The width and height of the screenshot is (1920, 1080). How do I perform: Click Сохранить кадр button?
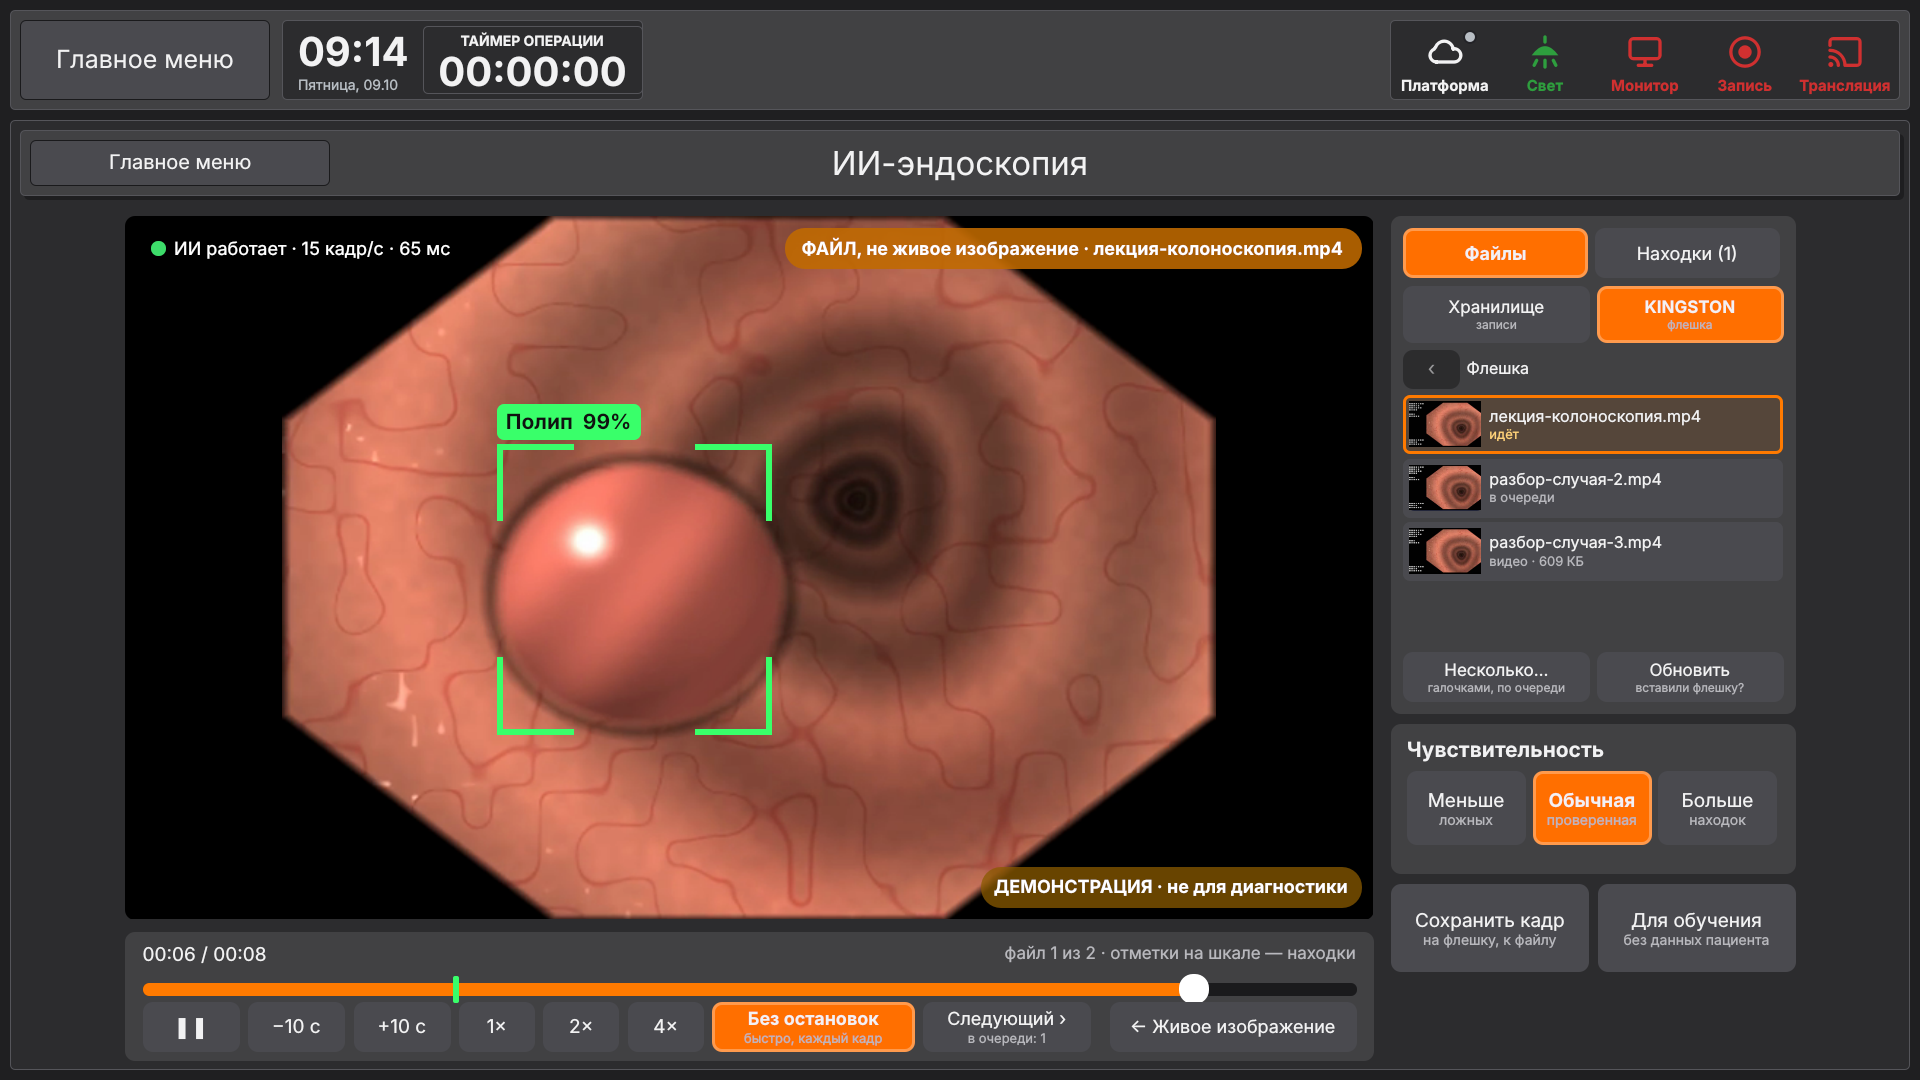[x=1489, y=928]
